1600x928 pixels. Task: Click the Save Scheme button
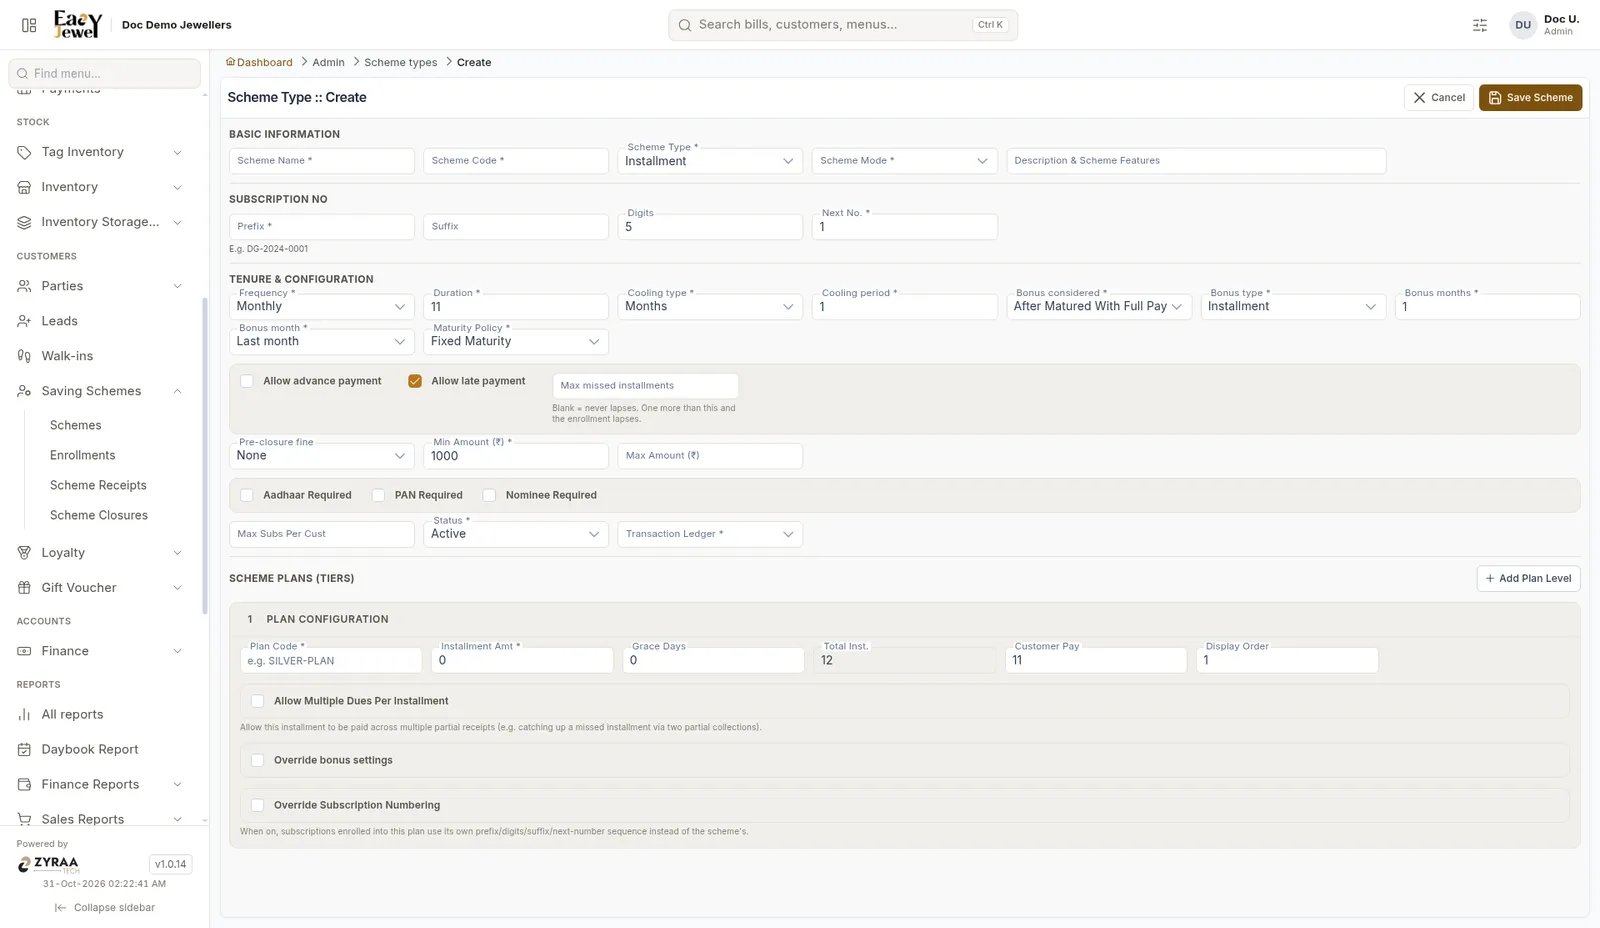coord(1530,98)
